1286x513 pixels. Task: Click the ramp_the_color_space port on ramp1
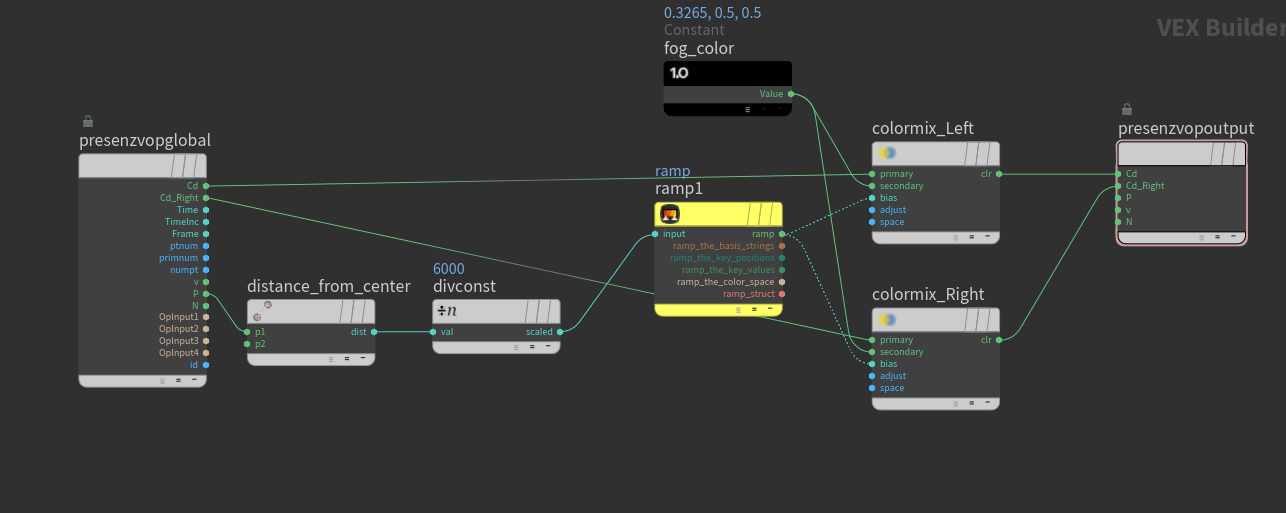coord(782,282)
